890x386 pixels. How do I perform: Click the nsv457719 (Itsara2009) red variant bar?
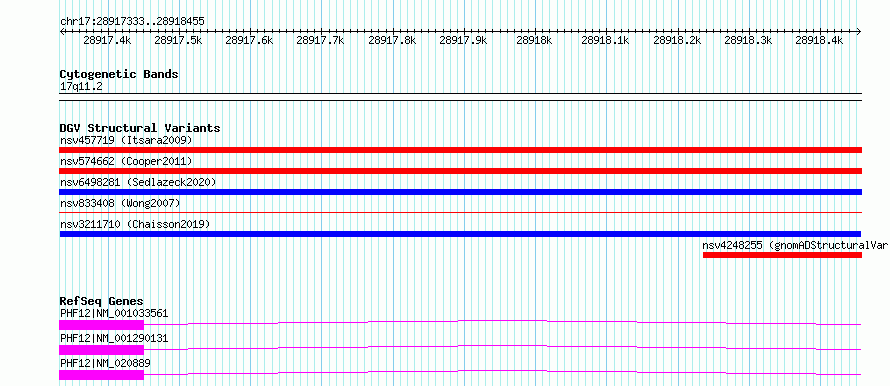pyautogui.click(x=460, y=150)
